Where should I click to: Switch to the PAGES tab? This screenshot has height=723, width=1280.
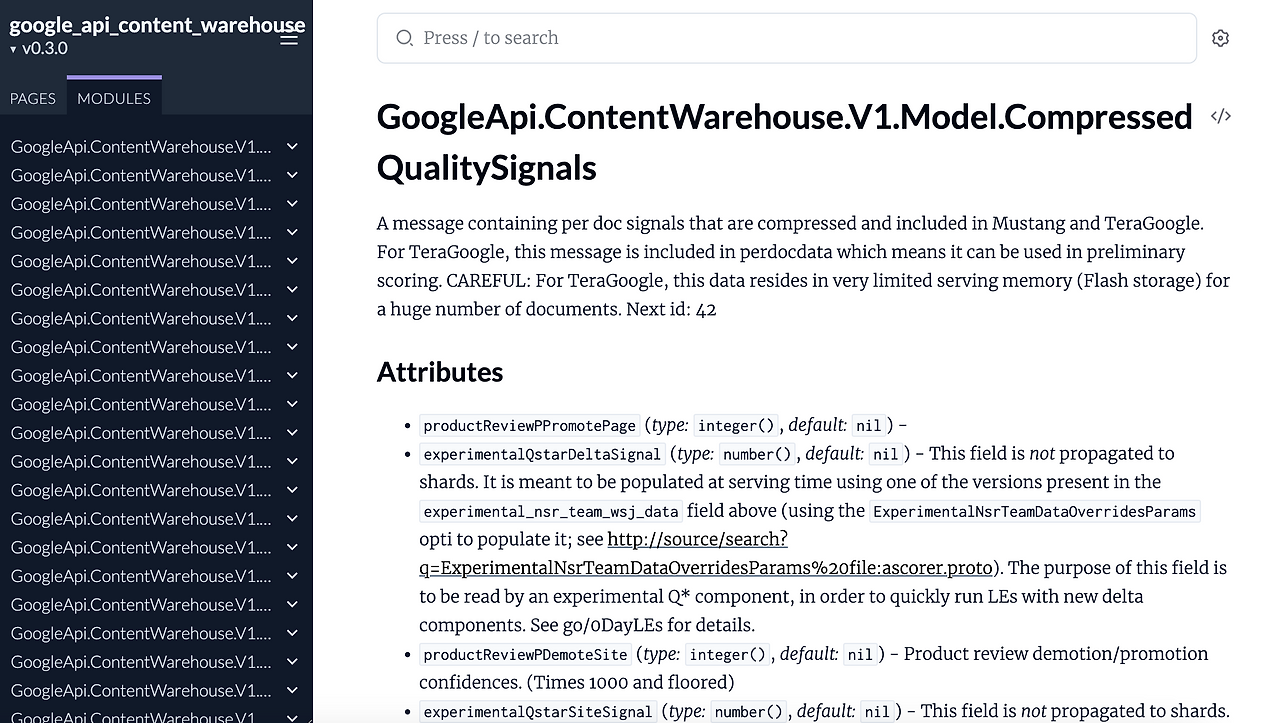pos(33,98)
